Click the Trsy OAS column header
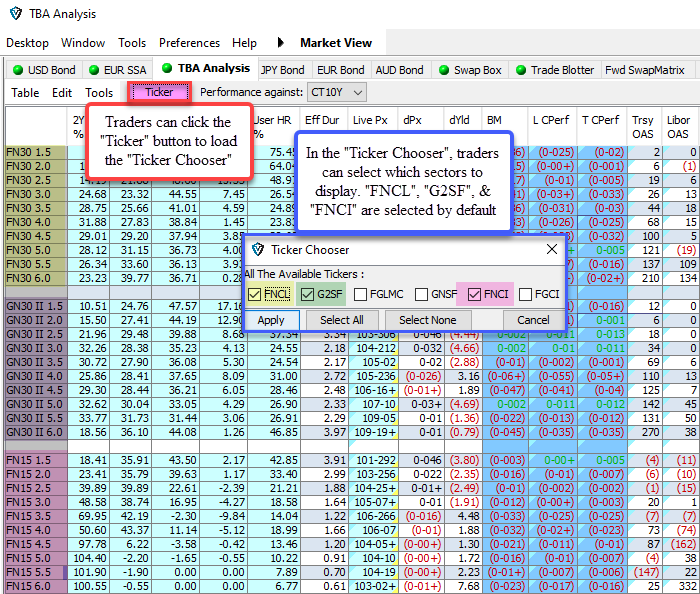Viewport: 700px width, 594px height. pos(642,127)
